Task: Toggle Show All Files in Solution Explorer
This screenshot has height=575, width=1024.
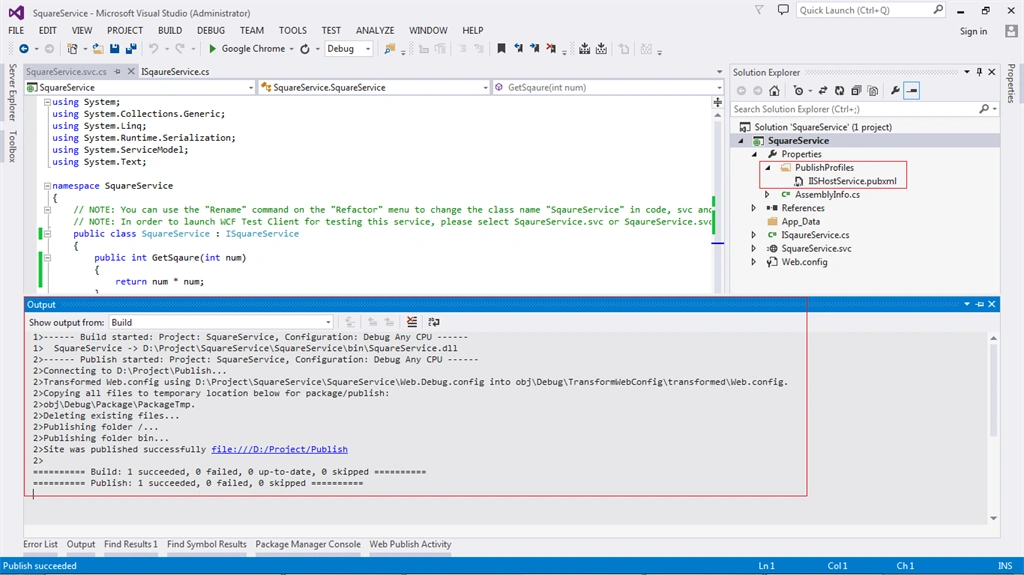Action: (872, 91)
